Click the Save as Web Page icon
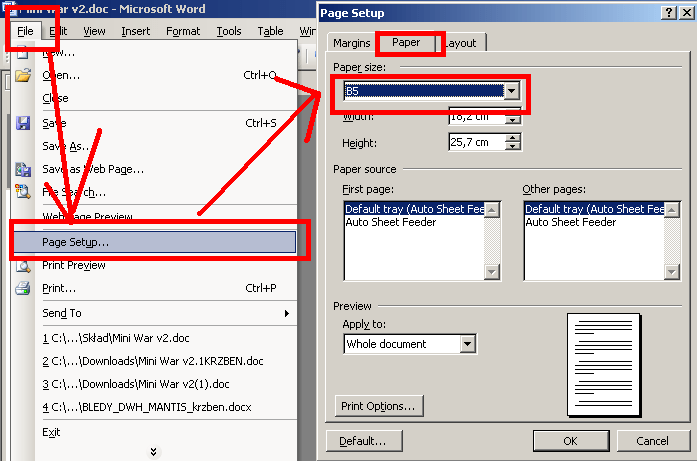This screenshot has height=461, width=697. (x=23, y=169)
